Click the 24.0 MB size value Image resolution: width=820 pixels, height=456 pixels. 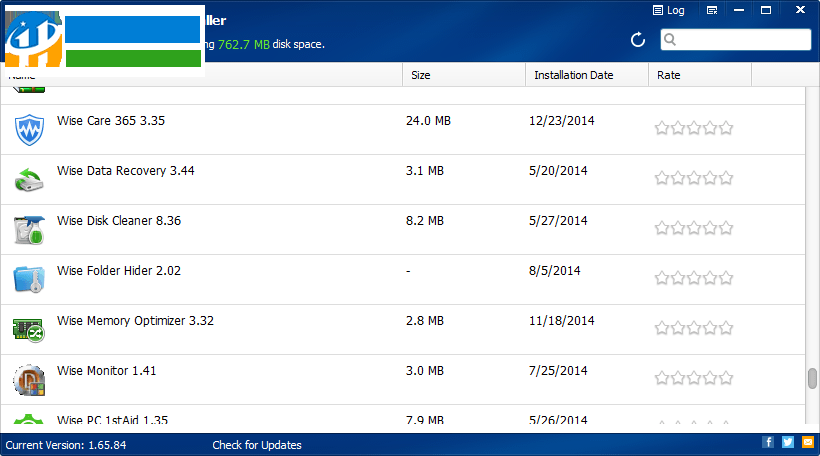point(428,121)
